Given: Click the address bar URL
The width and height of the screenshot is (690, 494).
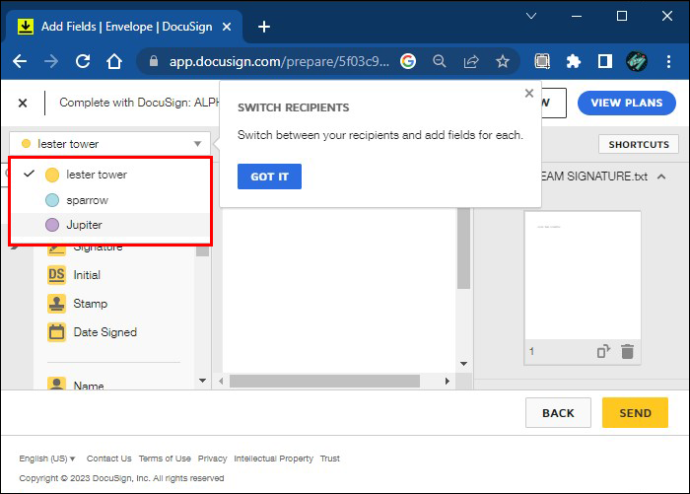Looking at the screenshot, I should pos(279,61).
